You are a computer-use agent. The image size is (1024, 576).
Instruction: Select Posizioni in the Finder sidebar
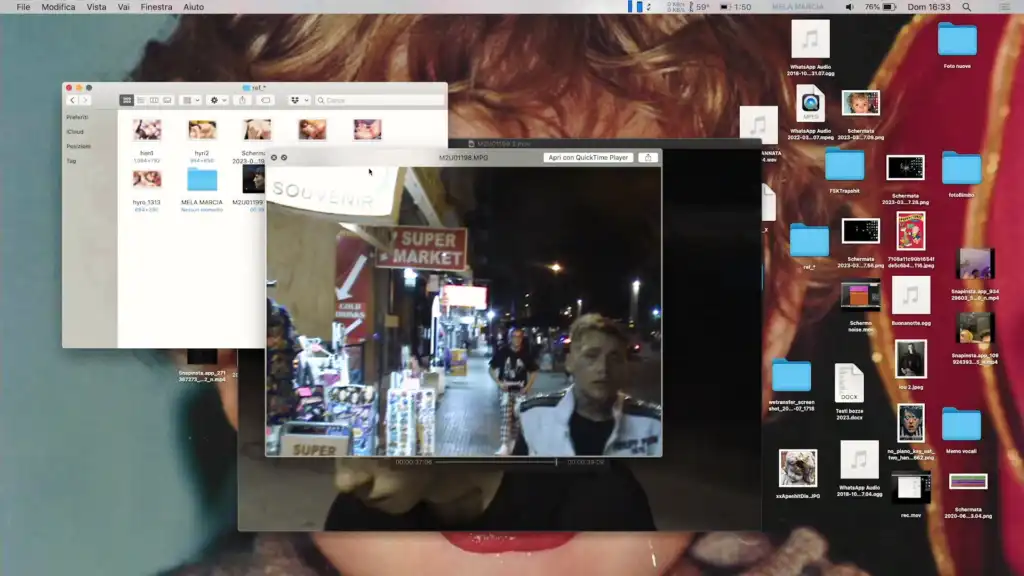click(78, 146)
